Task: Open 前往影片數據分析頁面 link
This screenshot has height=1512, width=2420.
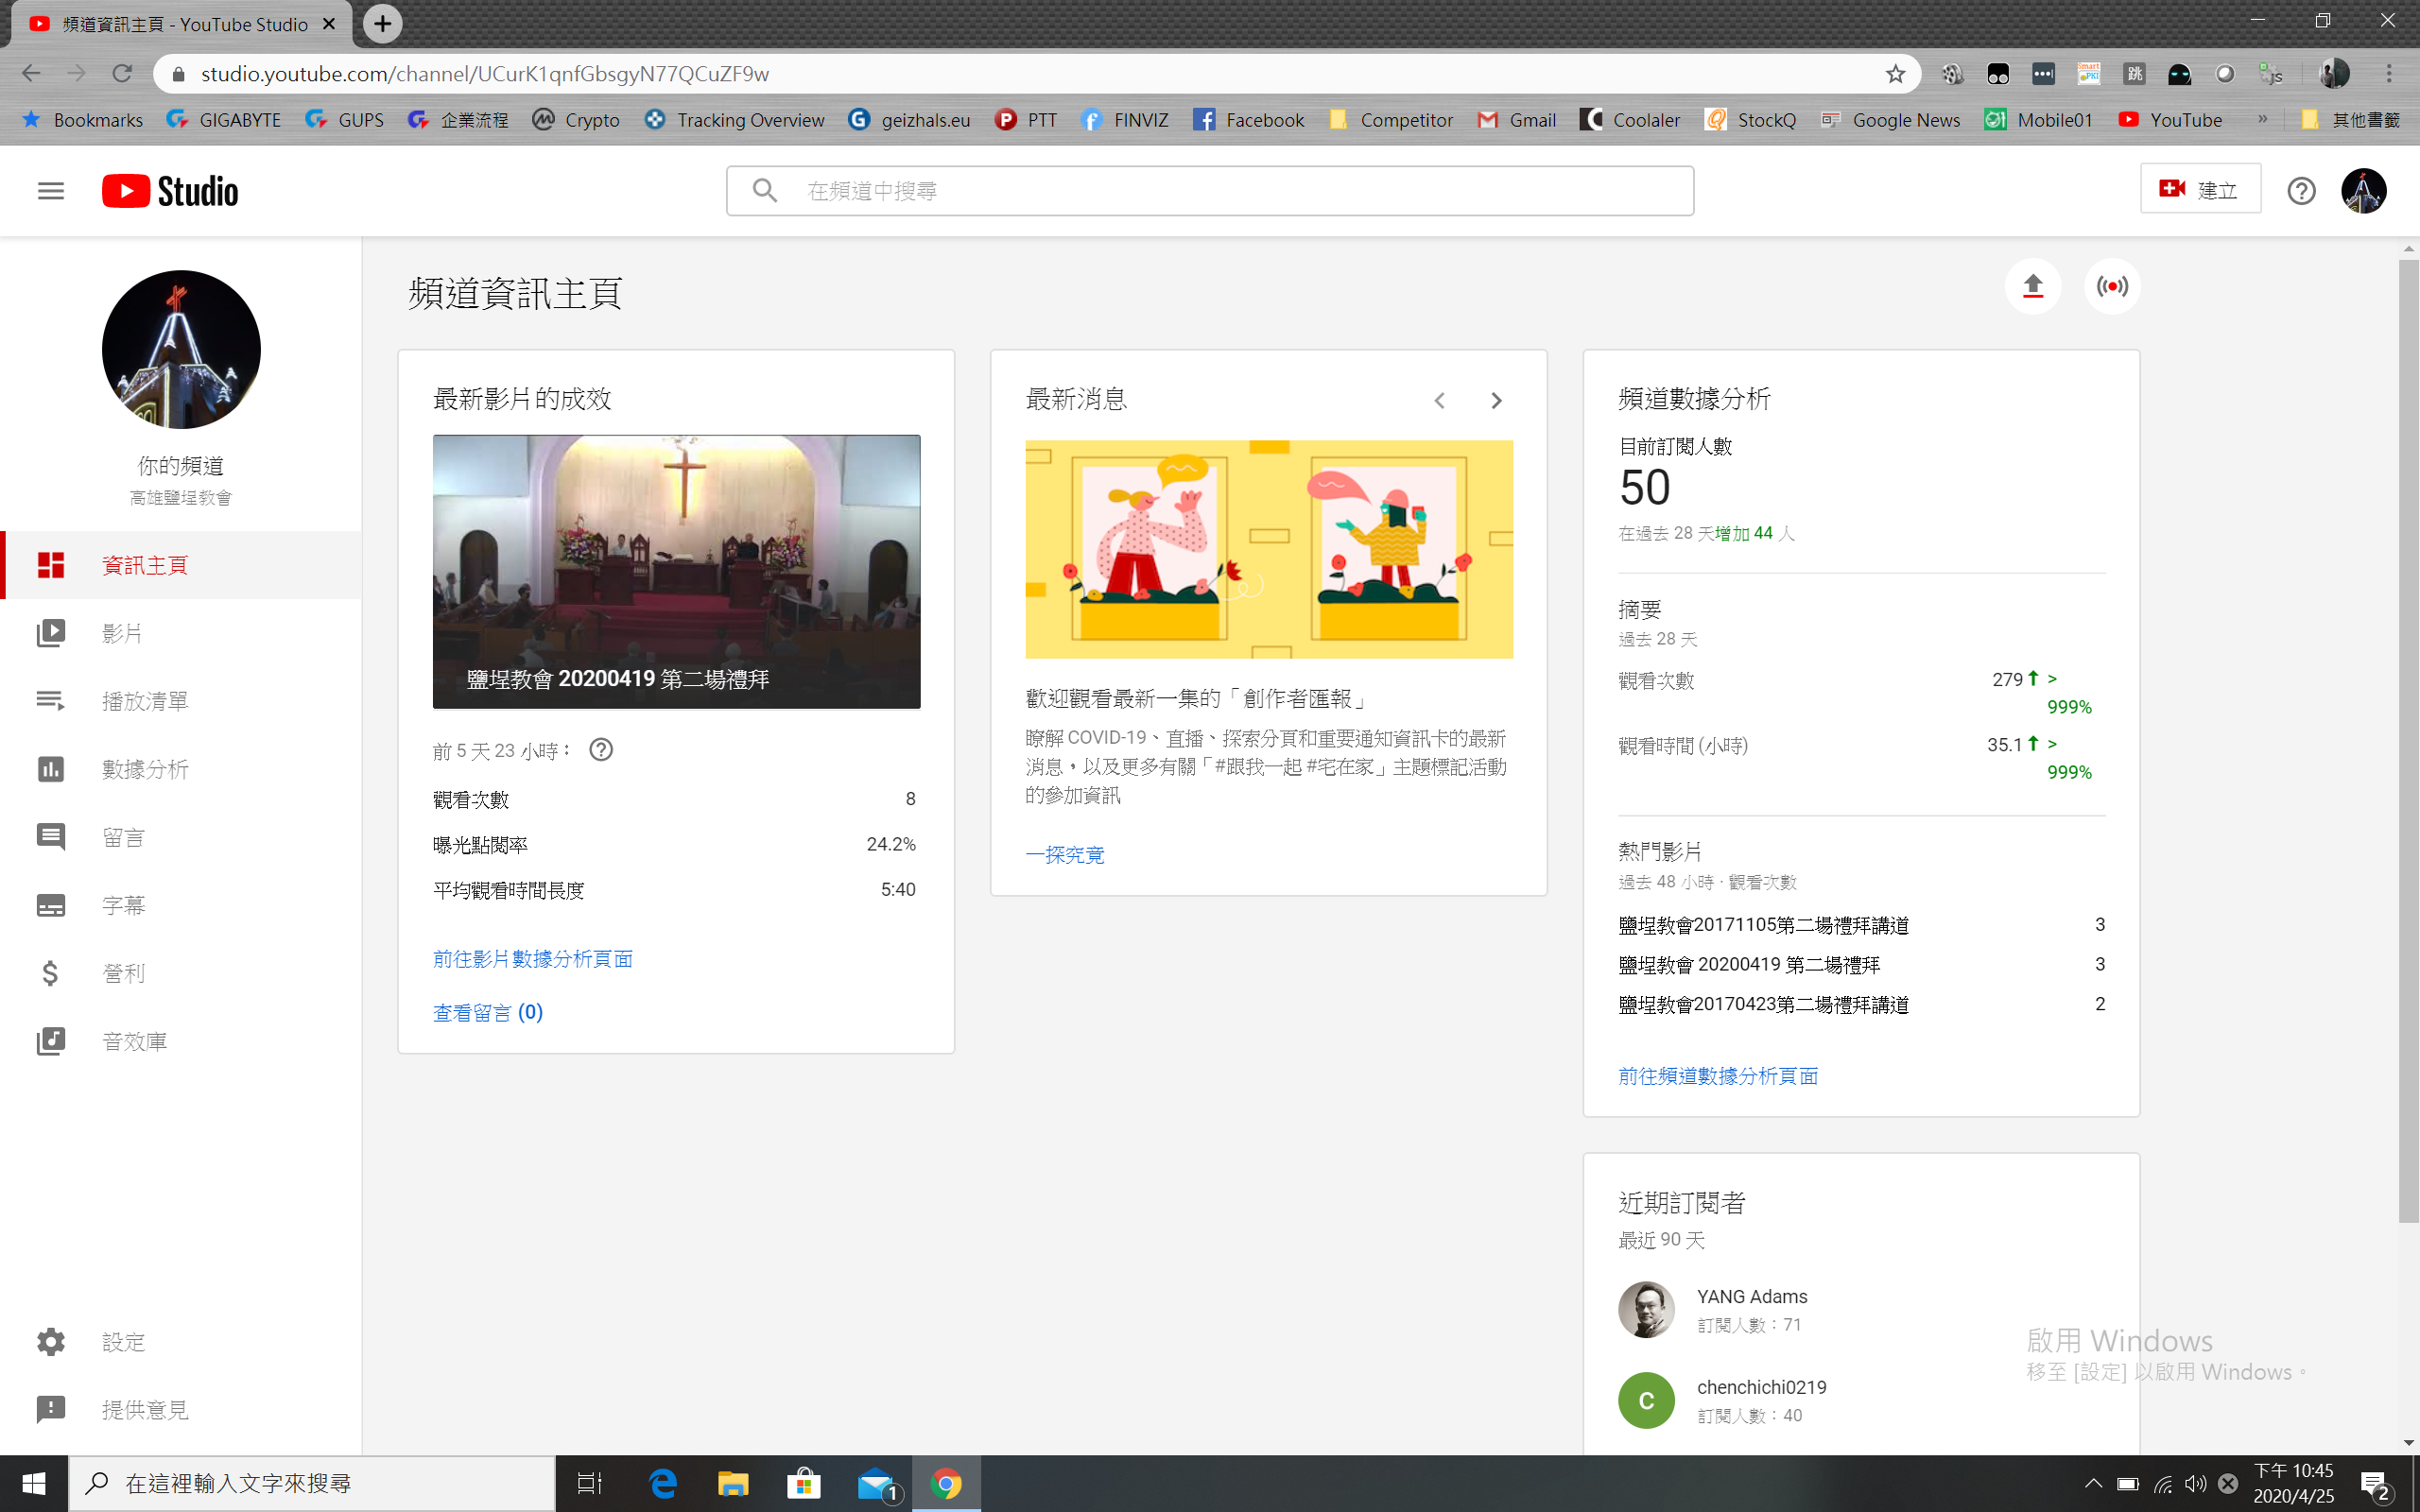Action: click(x=532, y=959)
